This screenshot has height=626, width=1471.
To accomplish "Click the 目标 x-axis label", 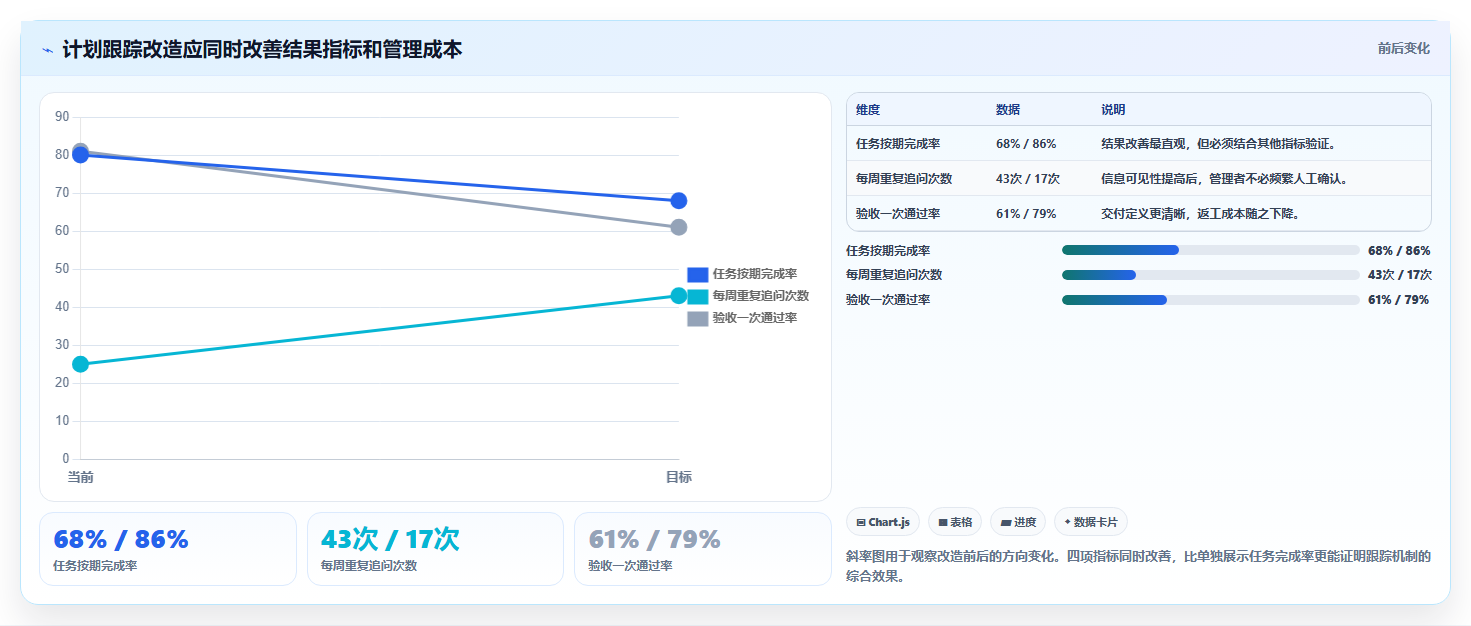I will click(x=678, y=477).
